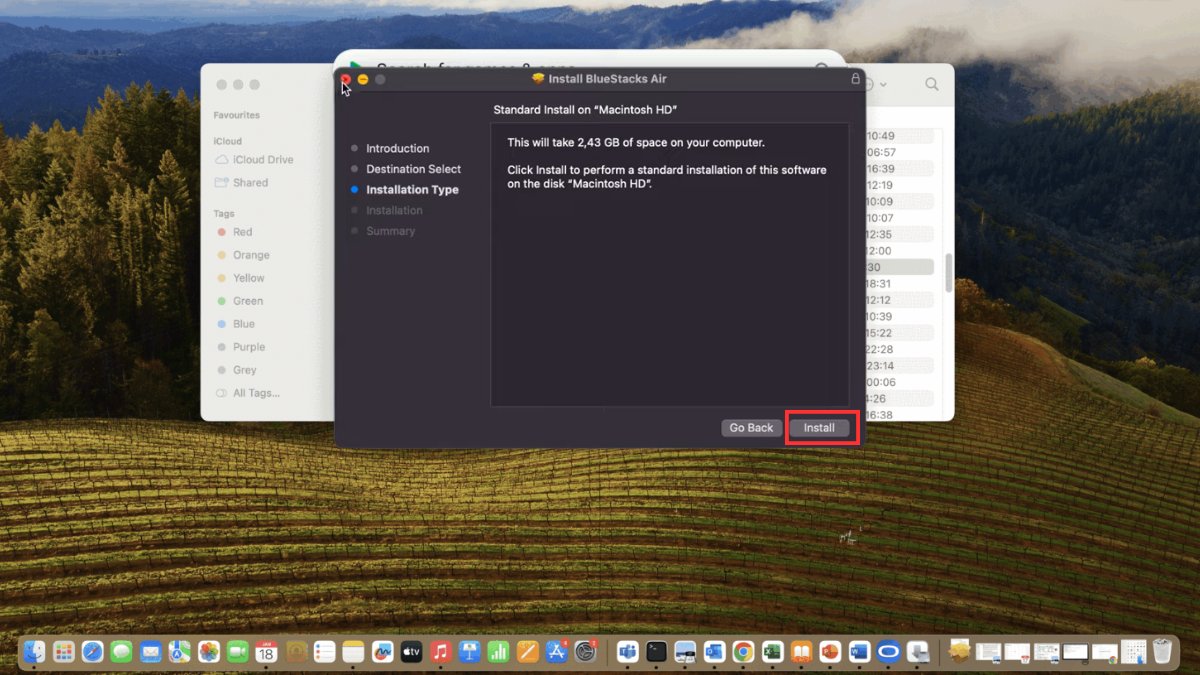
Task: Open Microsoft PowerPoint from the Dock
Action: coord(829,652)
